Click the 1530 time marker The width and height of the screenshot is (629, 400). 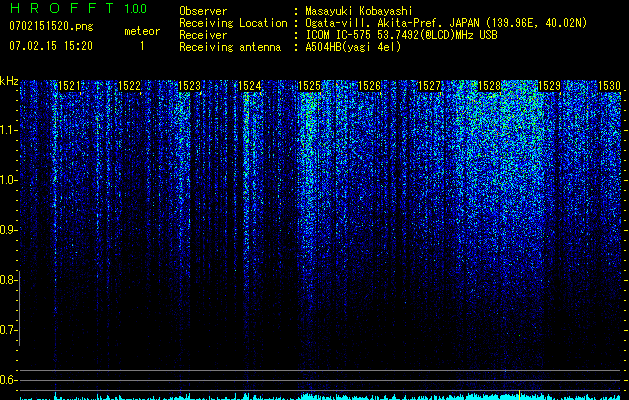(609, 86)
